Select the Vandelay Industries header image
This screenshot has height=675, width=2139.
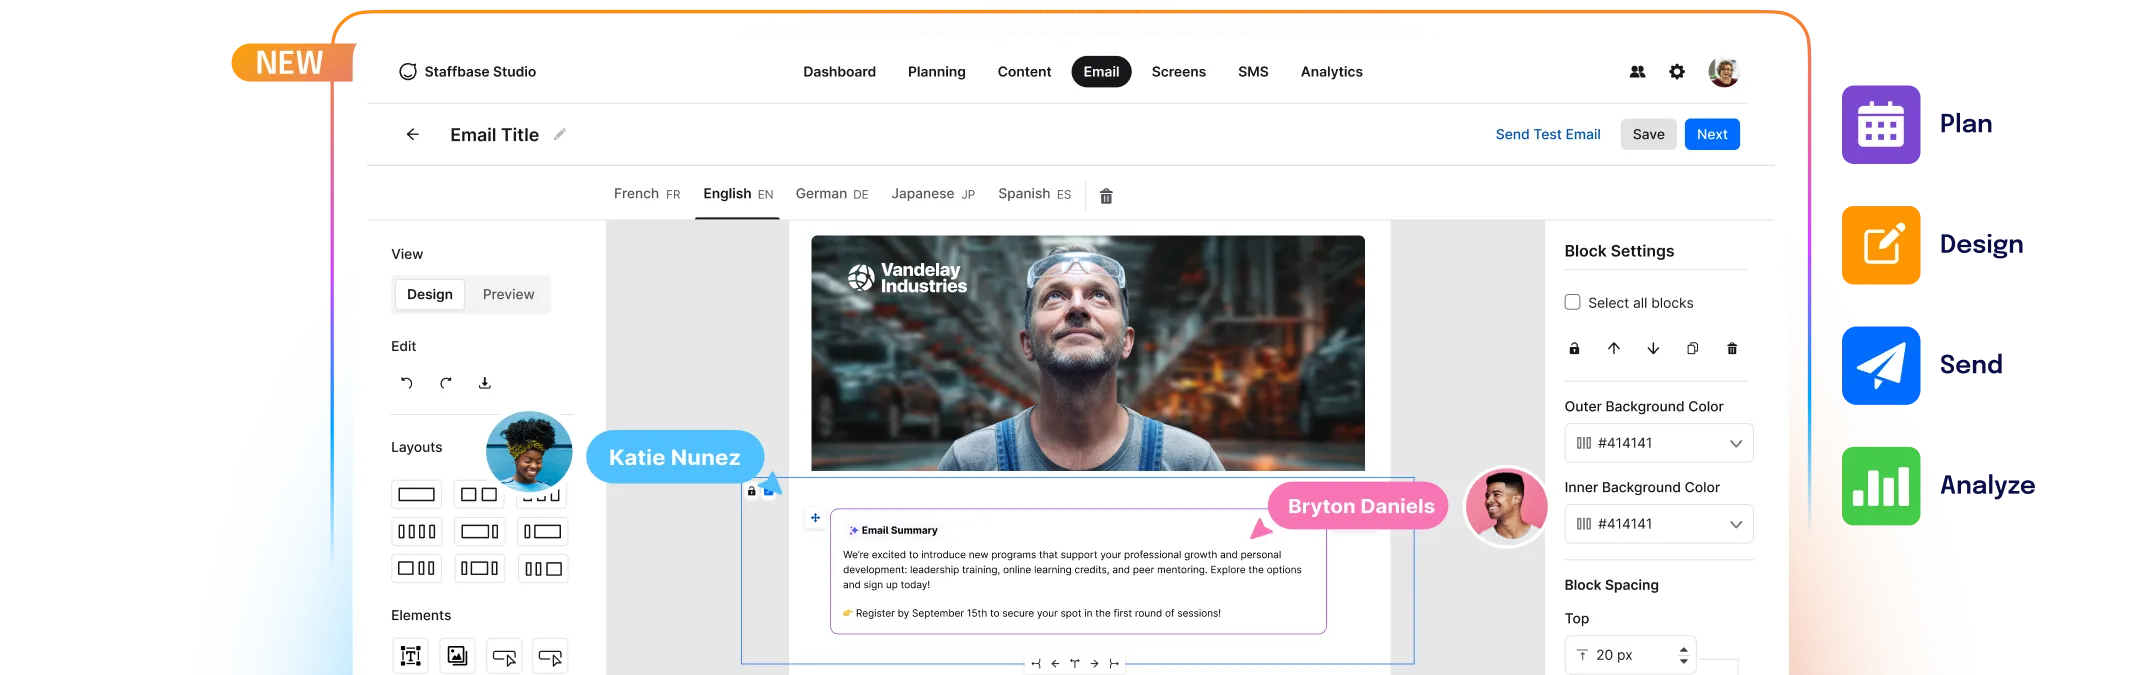coord(1088,353)
